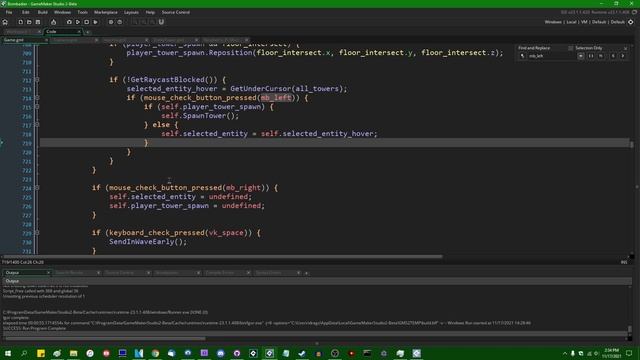
Task: Click the code editor horizontal scrollbar
Action: point(222,257)
